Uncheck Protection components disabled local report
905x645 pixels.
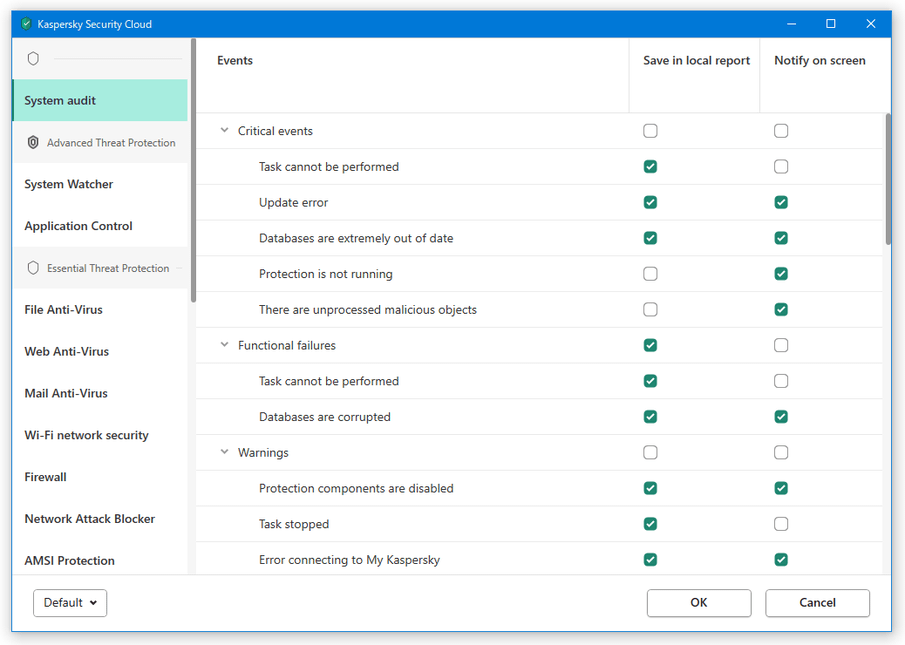[650, 489]
